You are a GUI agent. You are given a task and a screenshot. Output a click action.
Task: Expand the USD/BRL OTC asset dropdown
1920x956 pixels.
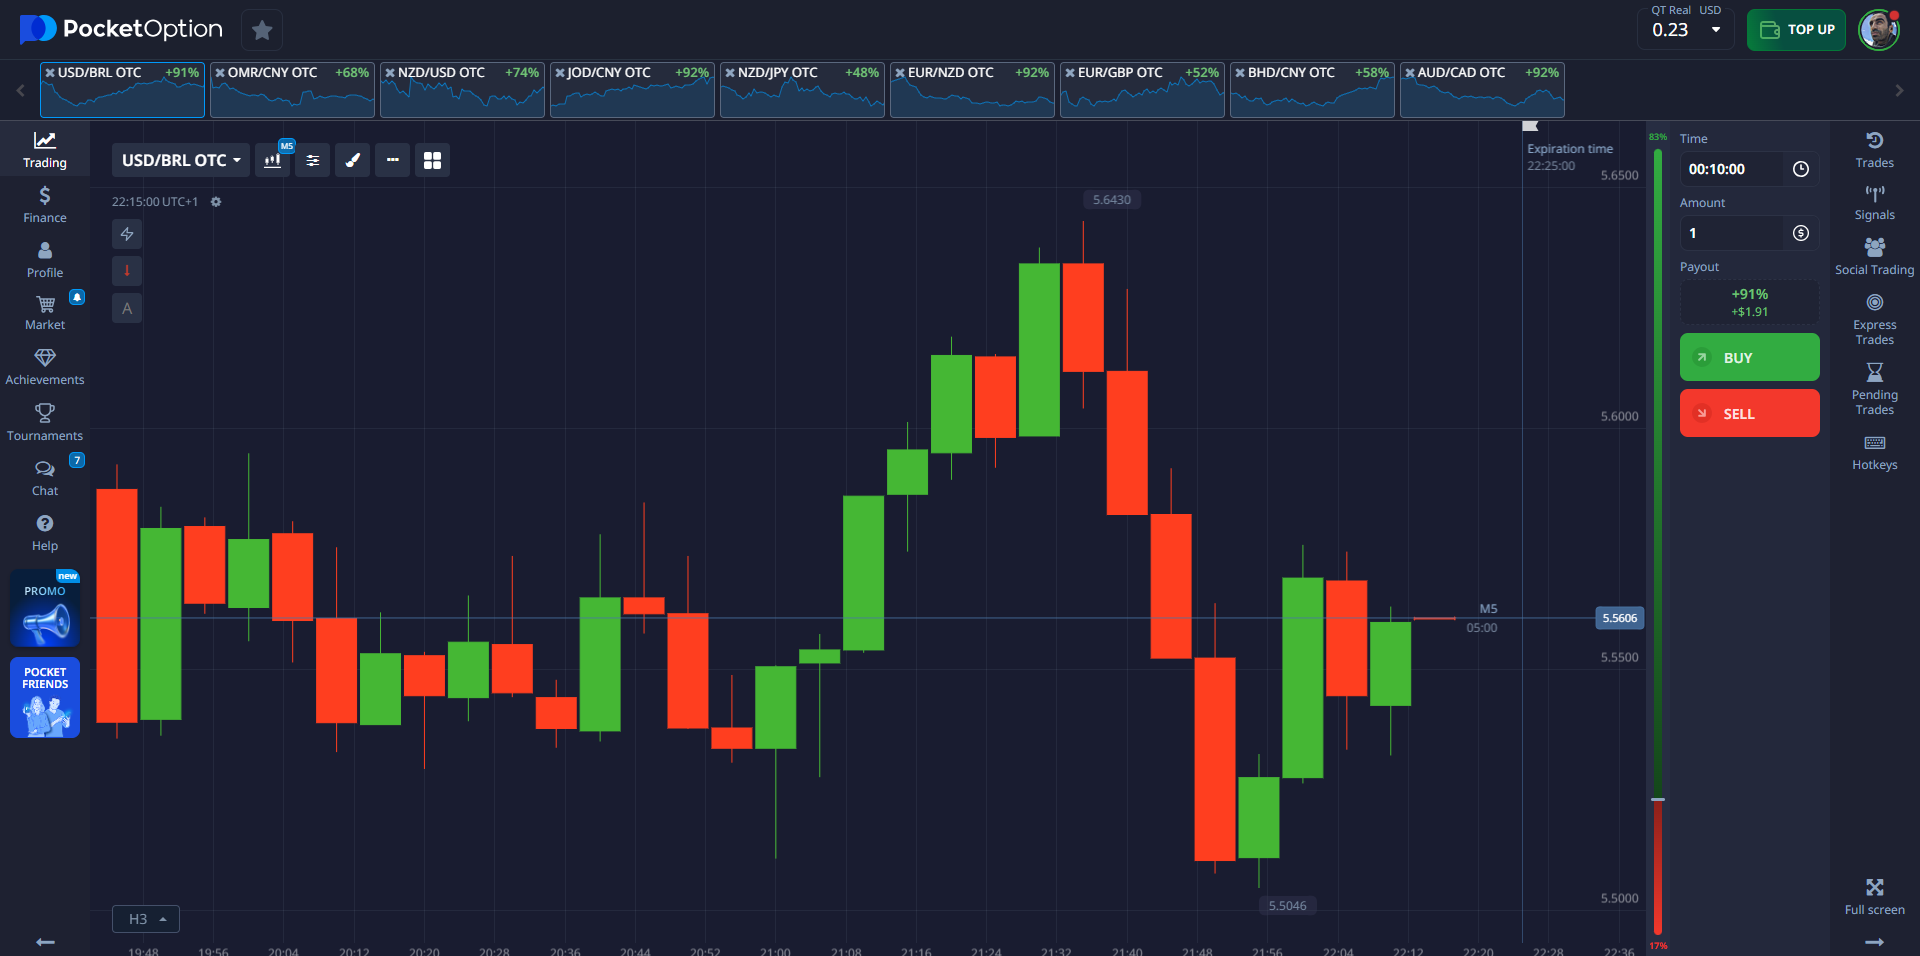tap(181, 160)
